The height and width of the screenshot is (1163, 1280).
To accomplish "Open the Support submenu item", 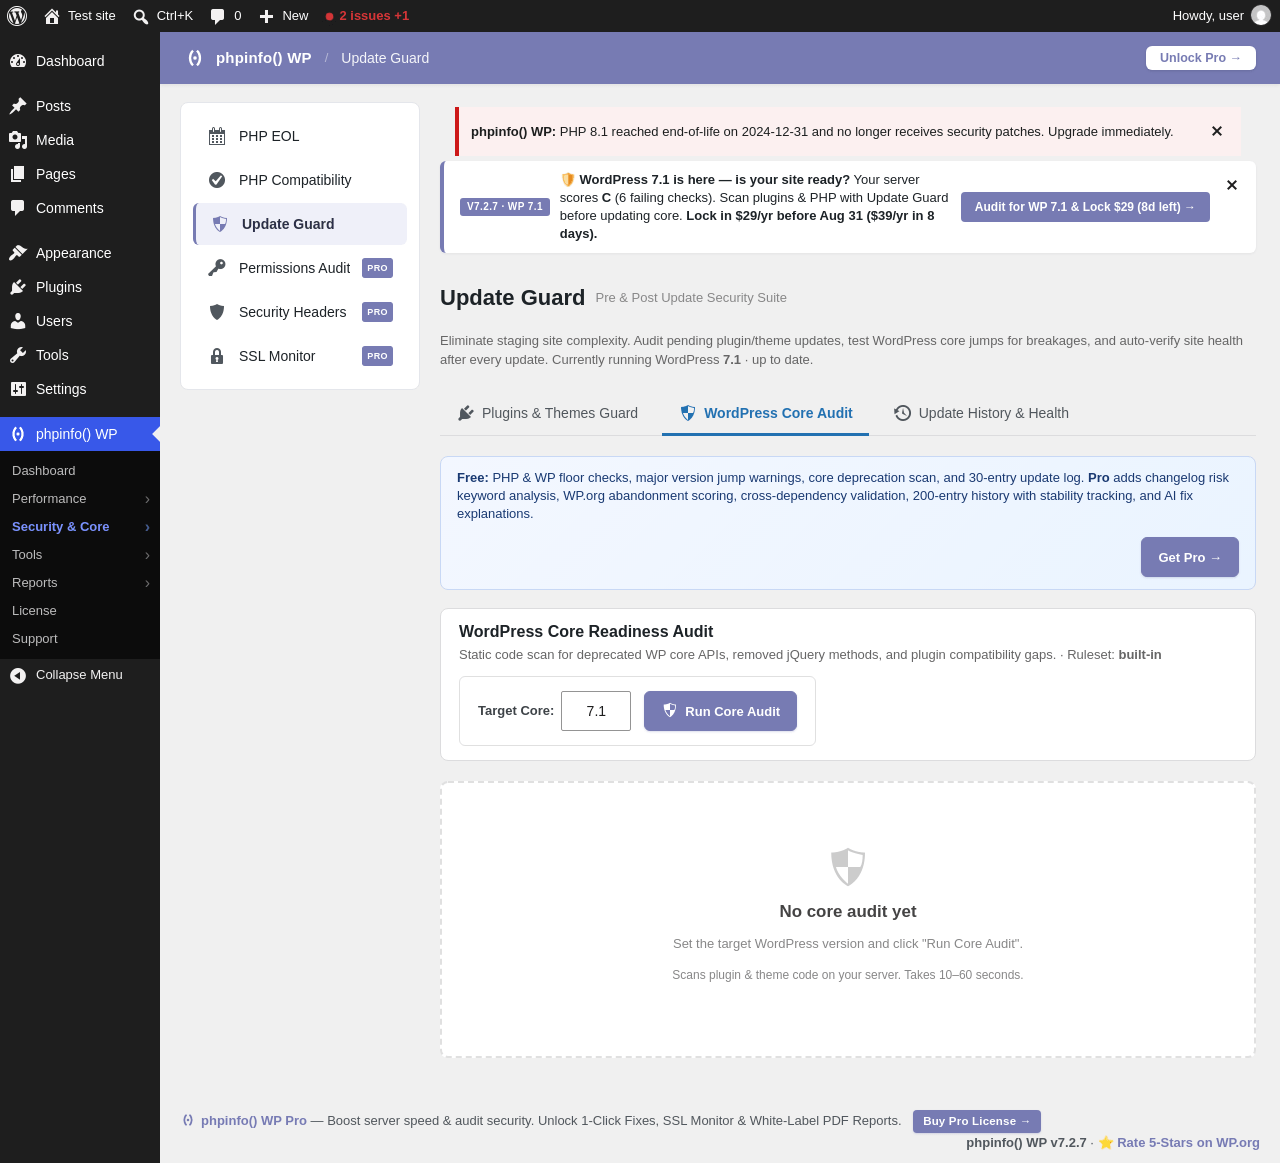I will [35, 639].
